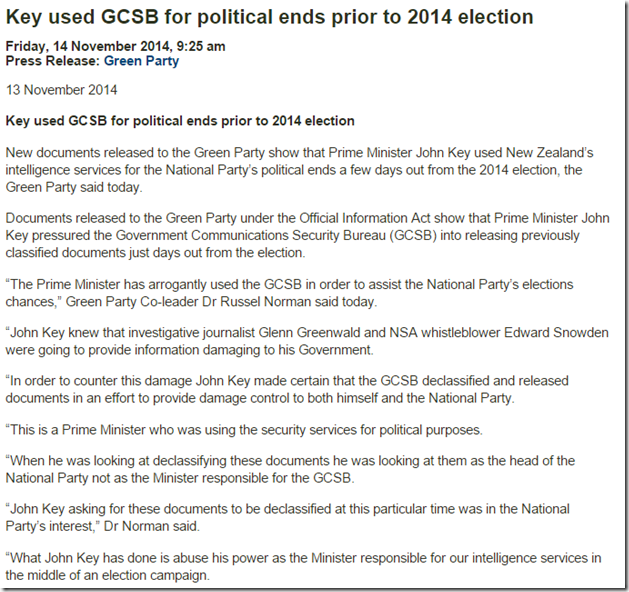Click the paragraph starting 'New documents released'
The image size is (629, 592).
(300, 168)
